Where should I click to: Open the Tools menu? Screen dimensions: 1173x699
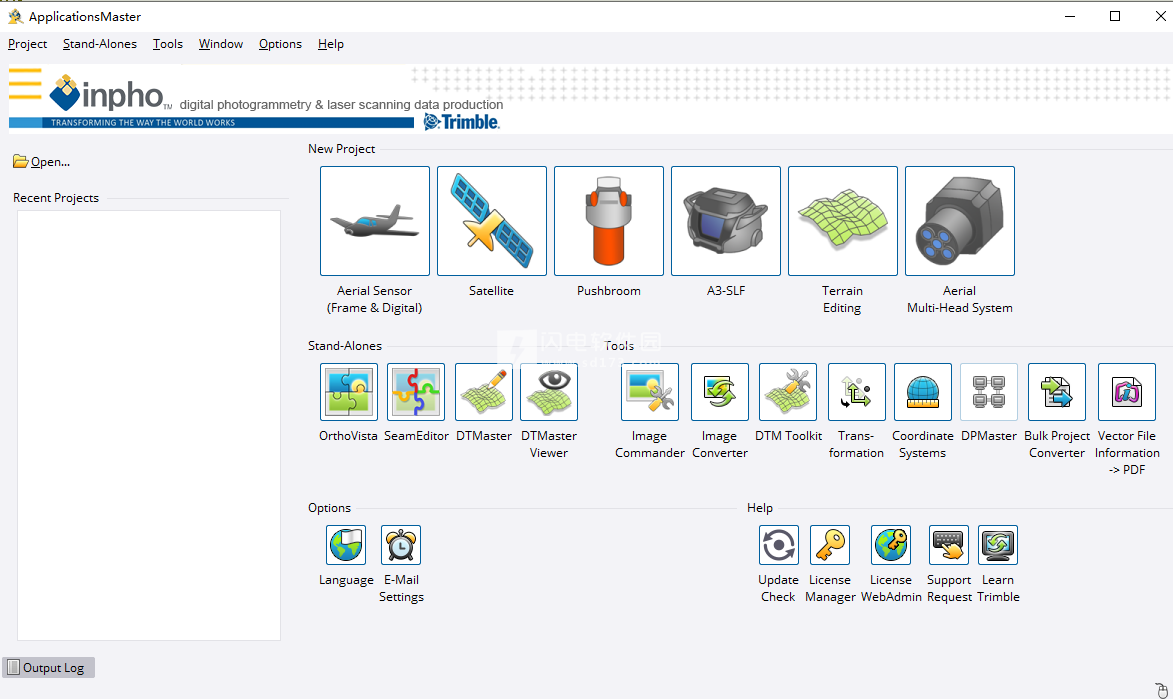click(x=167, y=43)
